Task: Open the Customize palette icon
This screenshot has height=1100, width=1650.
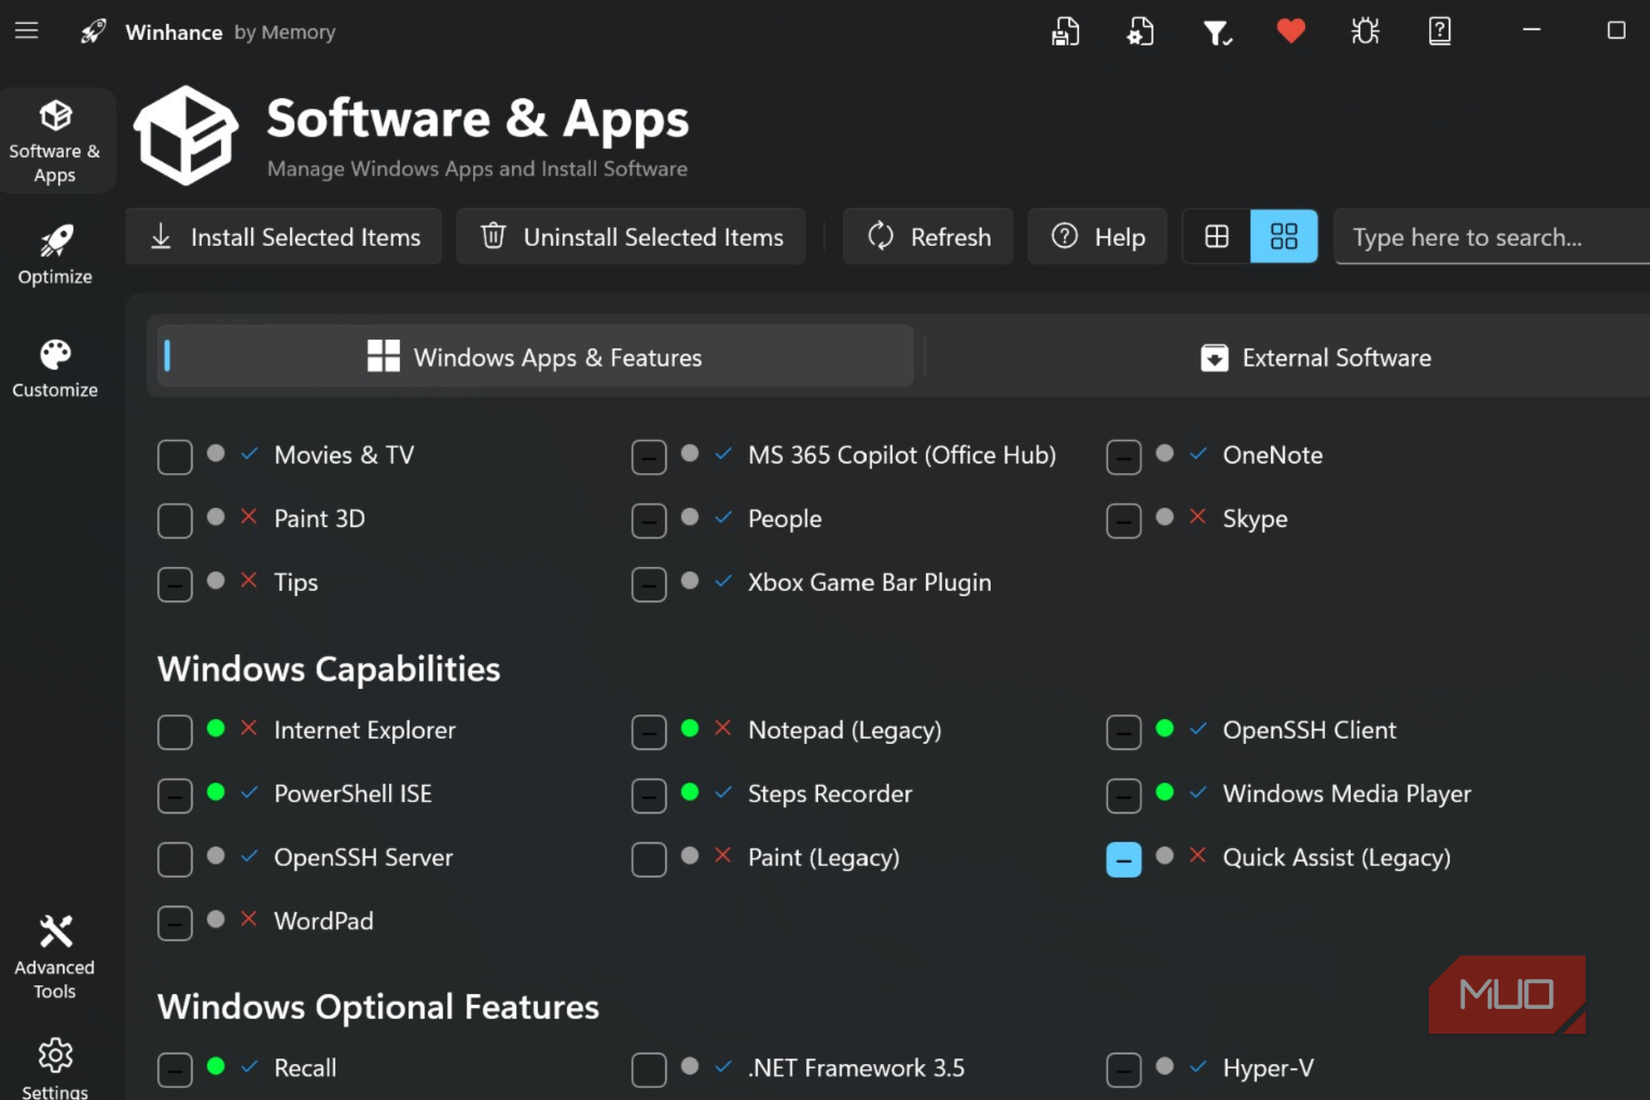Action: coord(54,366)
